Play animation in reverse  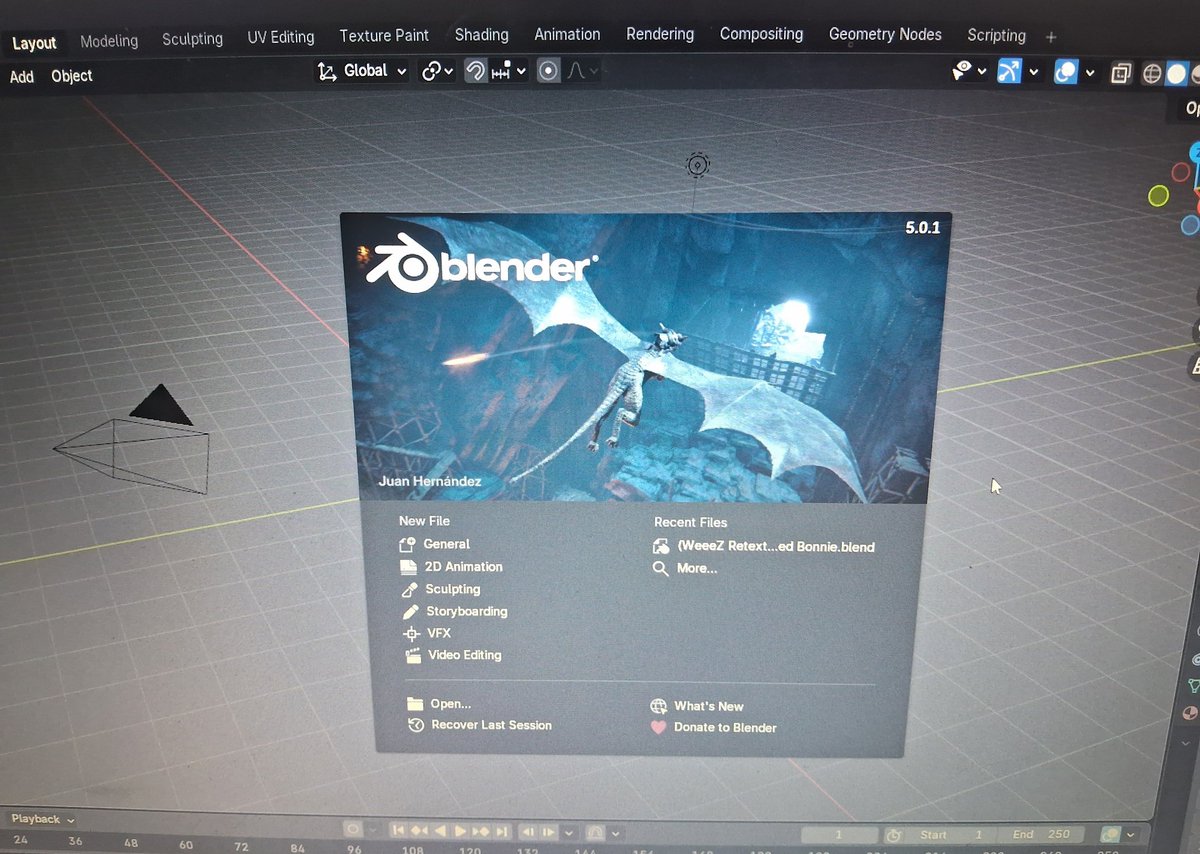click(x=440, y=831)
